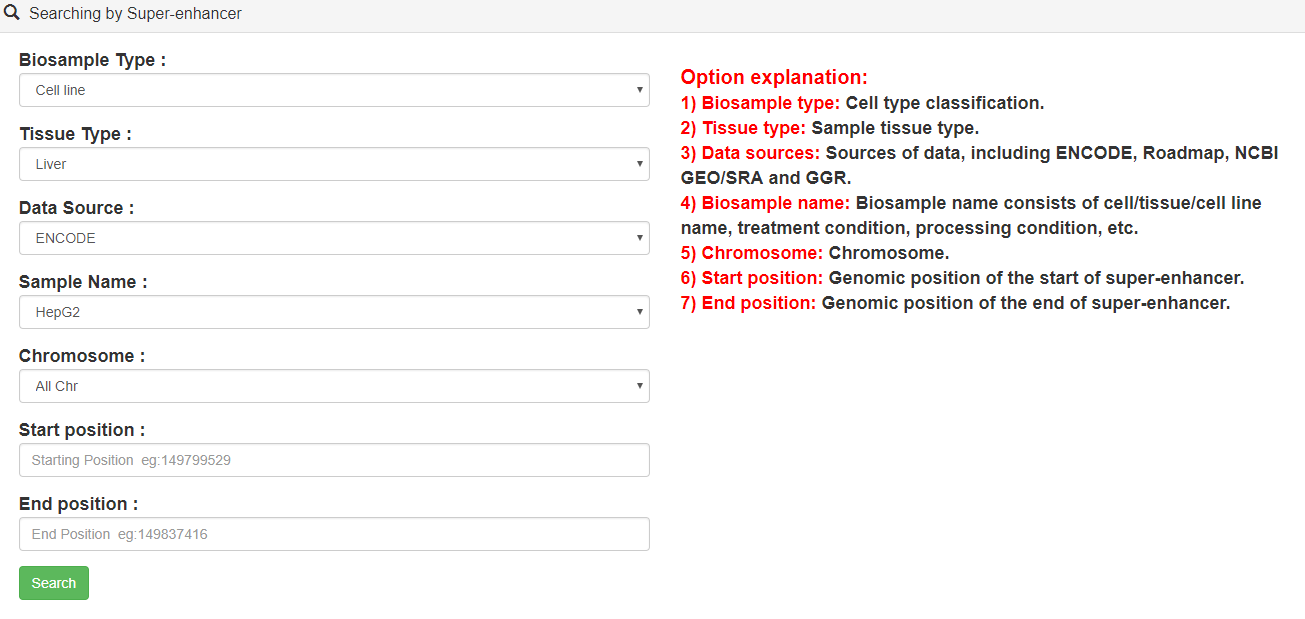Image resolution: width=1305 pixels, height=619 pixels.
Task: Click the green Search button
Action: pos(54,583)
